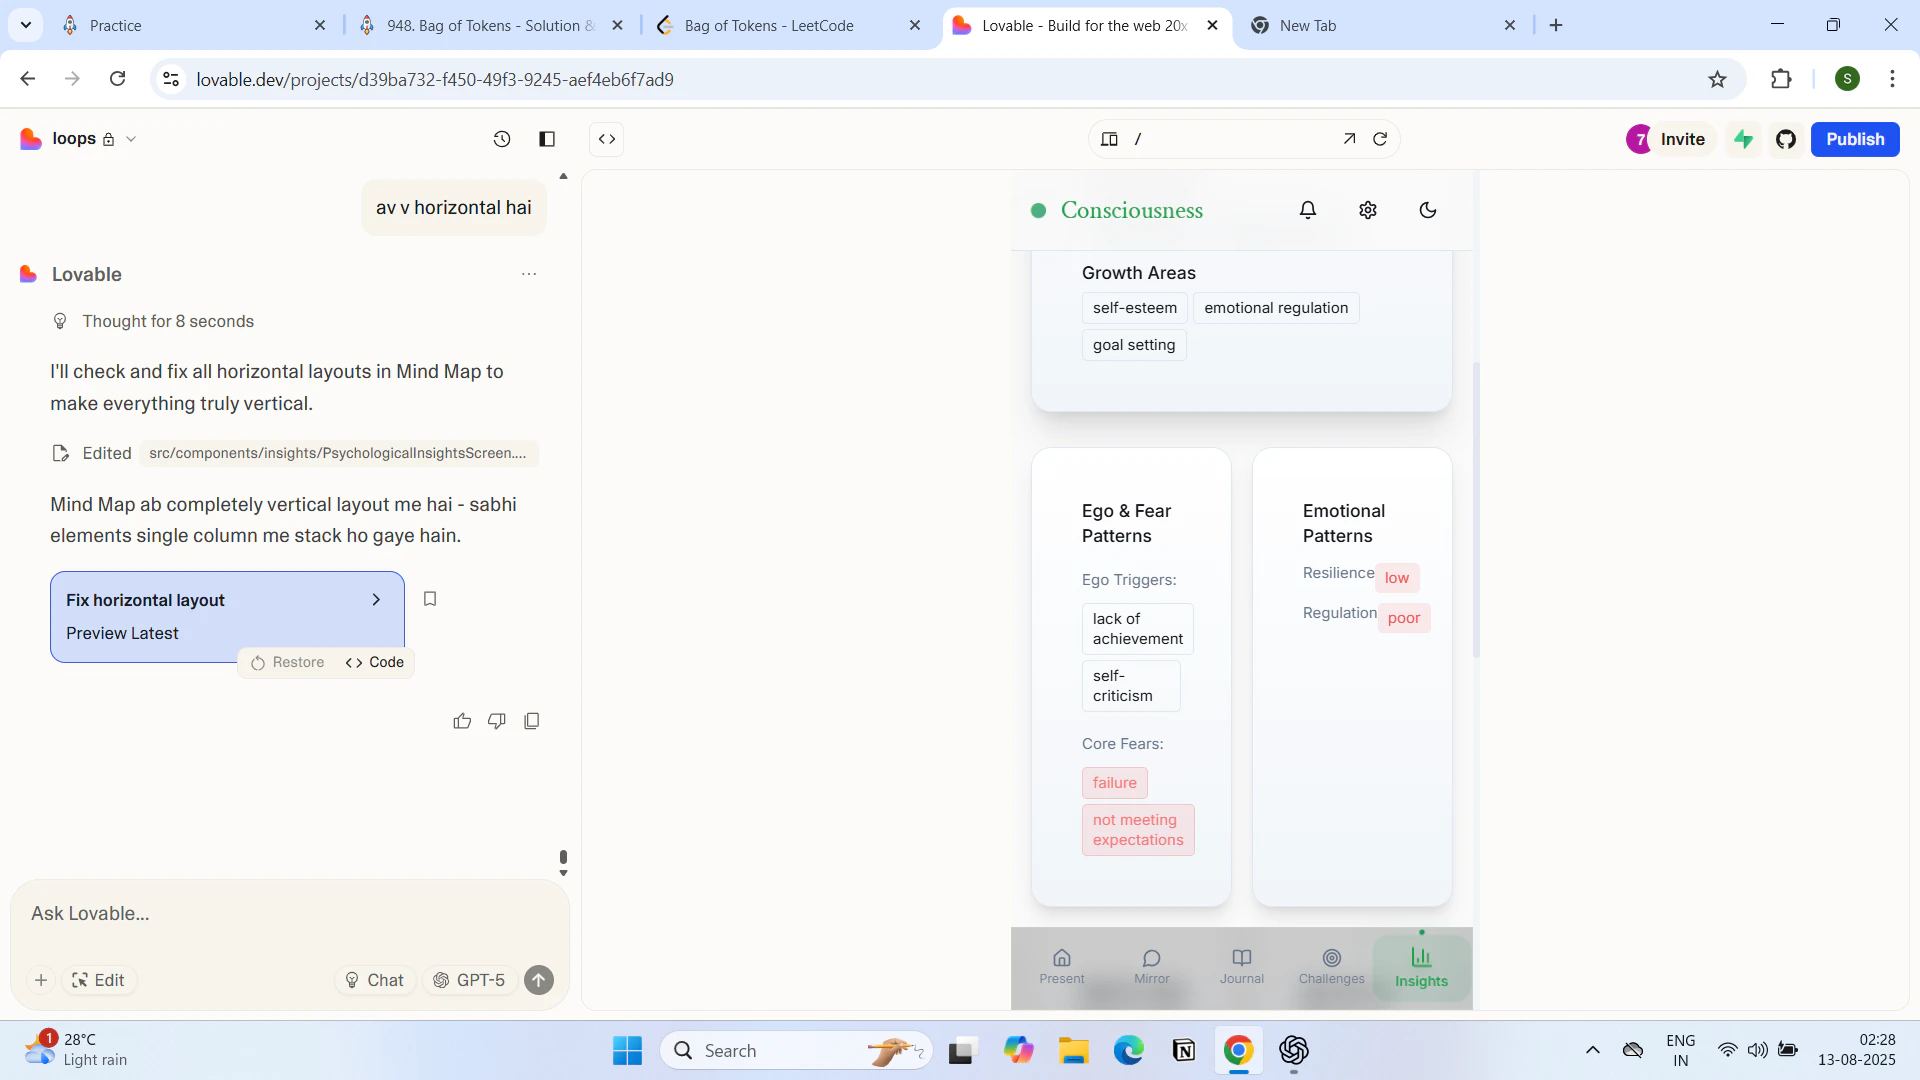Click the green Supabase bolt icon
Viewport: 1920px width, 1080px height.
click(1743, 139)
